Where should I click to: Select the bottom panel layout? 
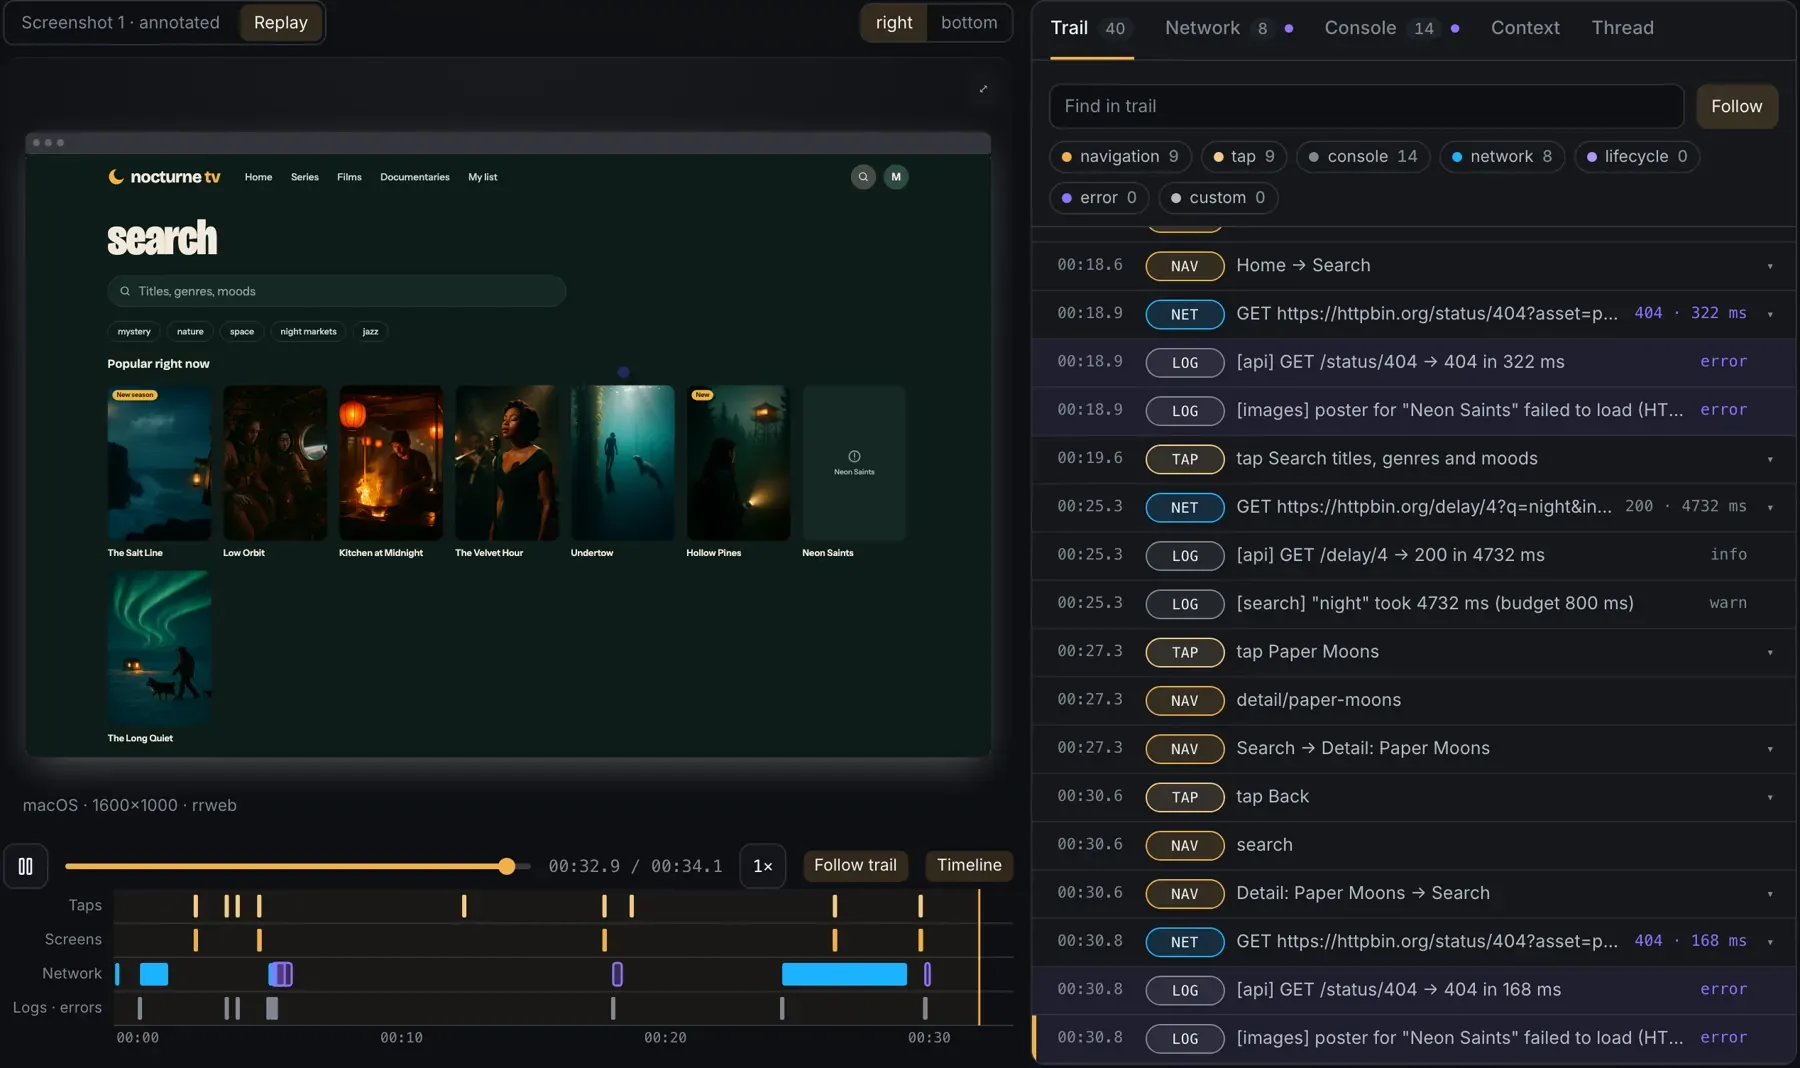point(969,23)
